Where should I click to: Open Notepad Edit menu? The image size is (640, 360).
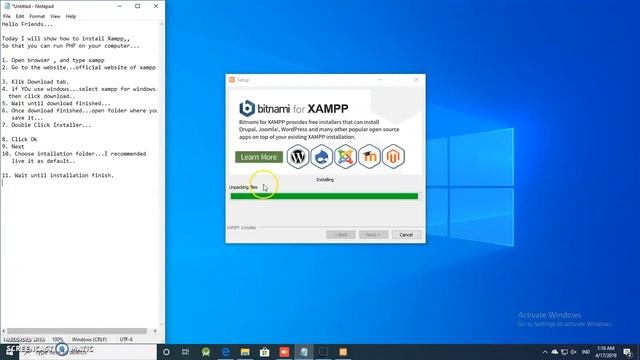pyautogui.click(x=20, y=16)
